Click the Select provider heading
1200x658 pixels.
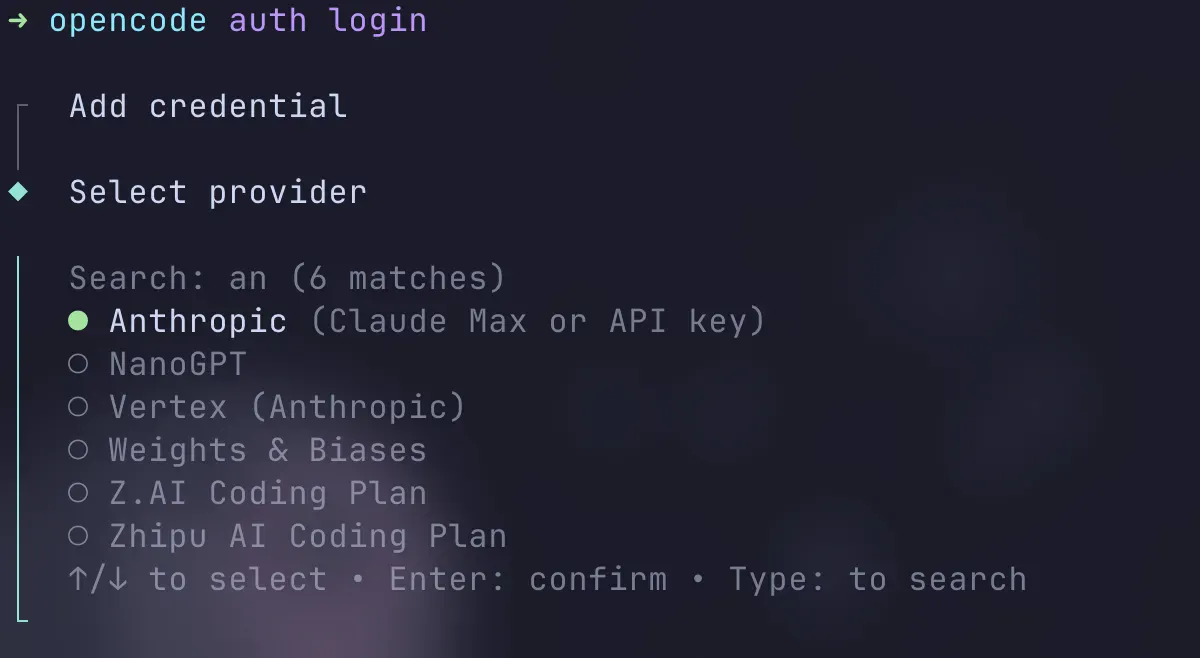tap(216, 191)
